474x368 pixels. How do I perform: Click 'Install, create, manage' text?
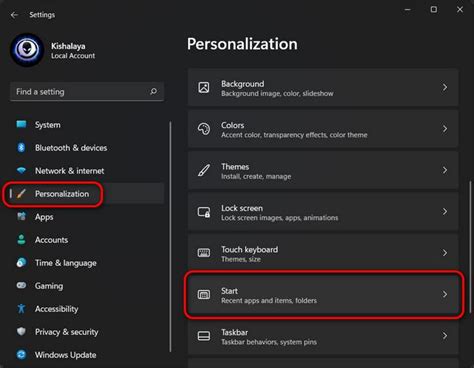click(x=256, y=176)
